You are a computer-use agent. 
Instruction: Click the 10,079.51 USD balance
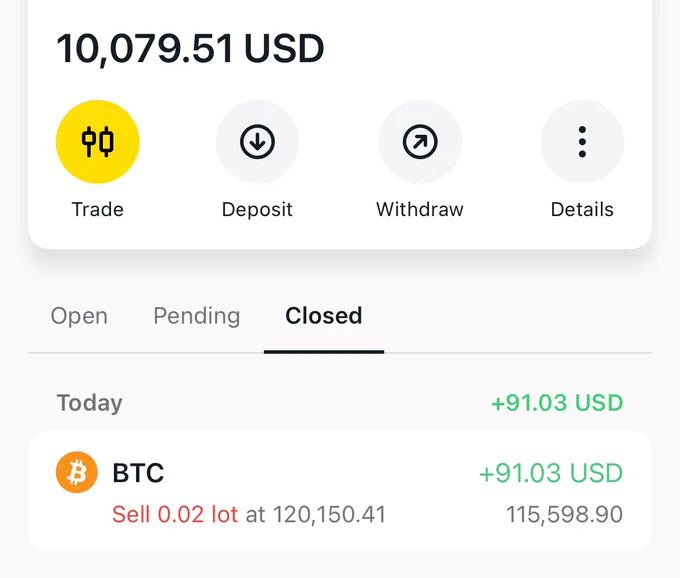click(190, 49)
